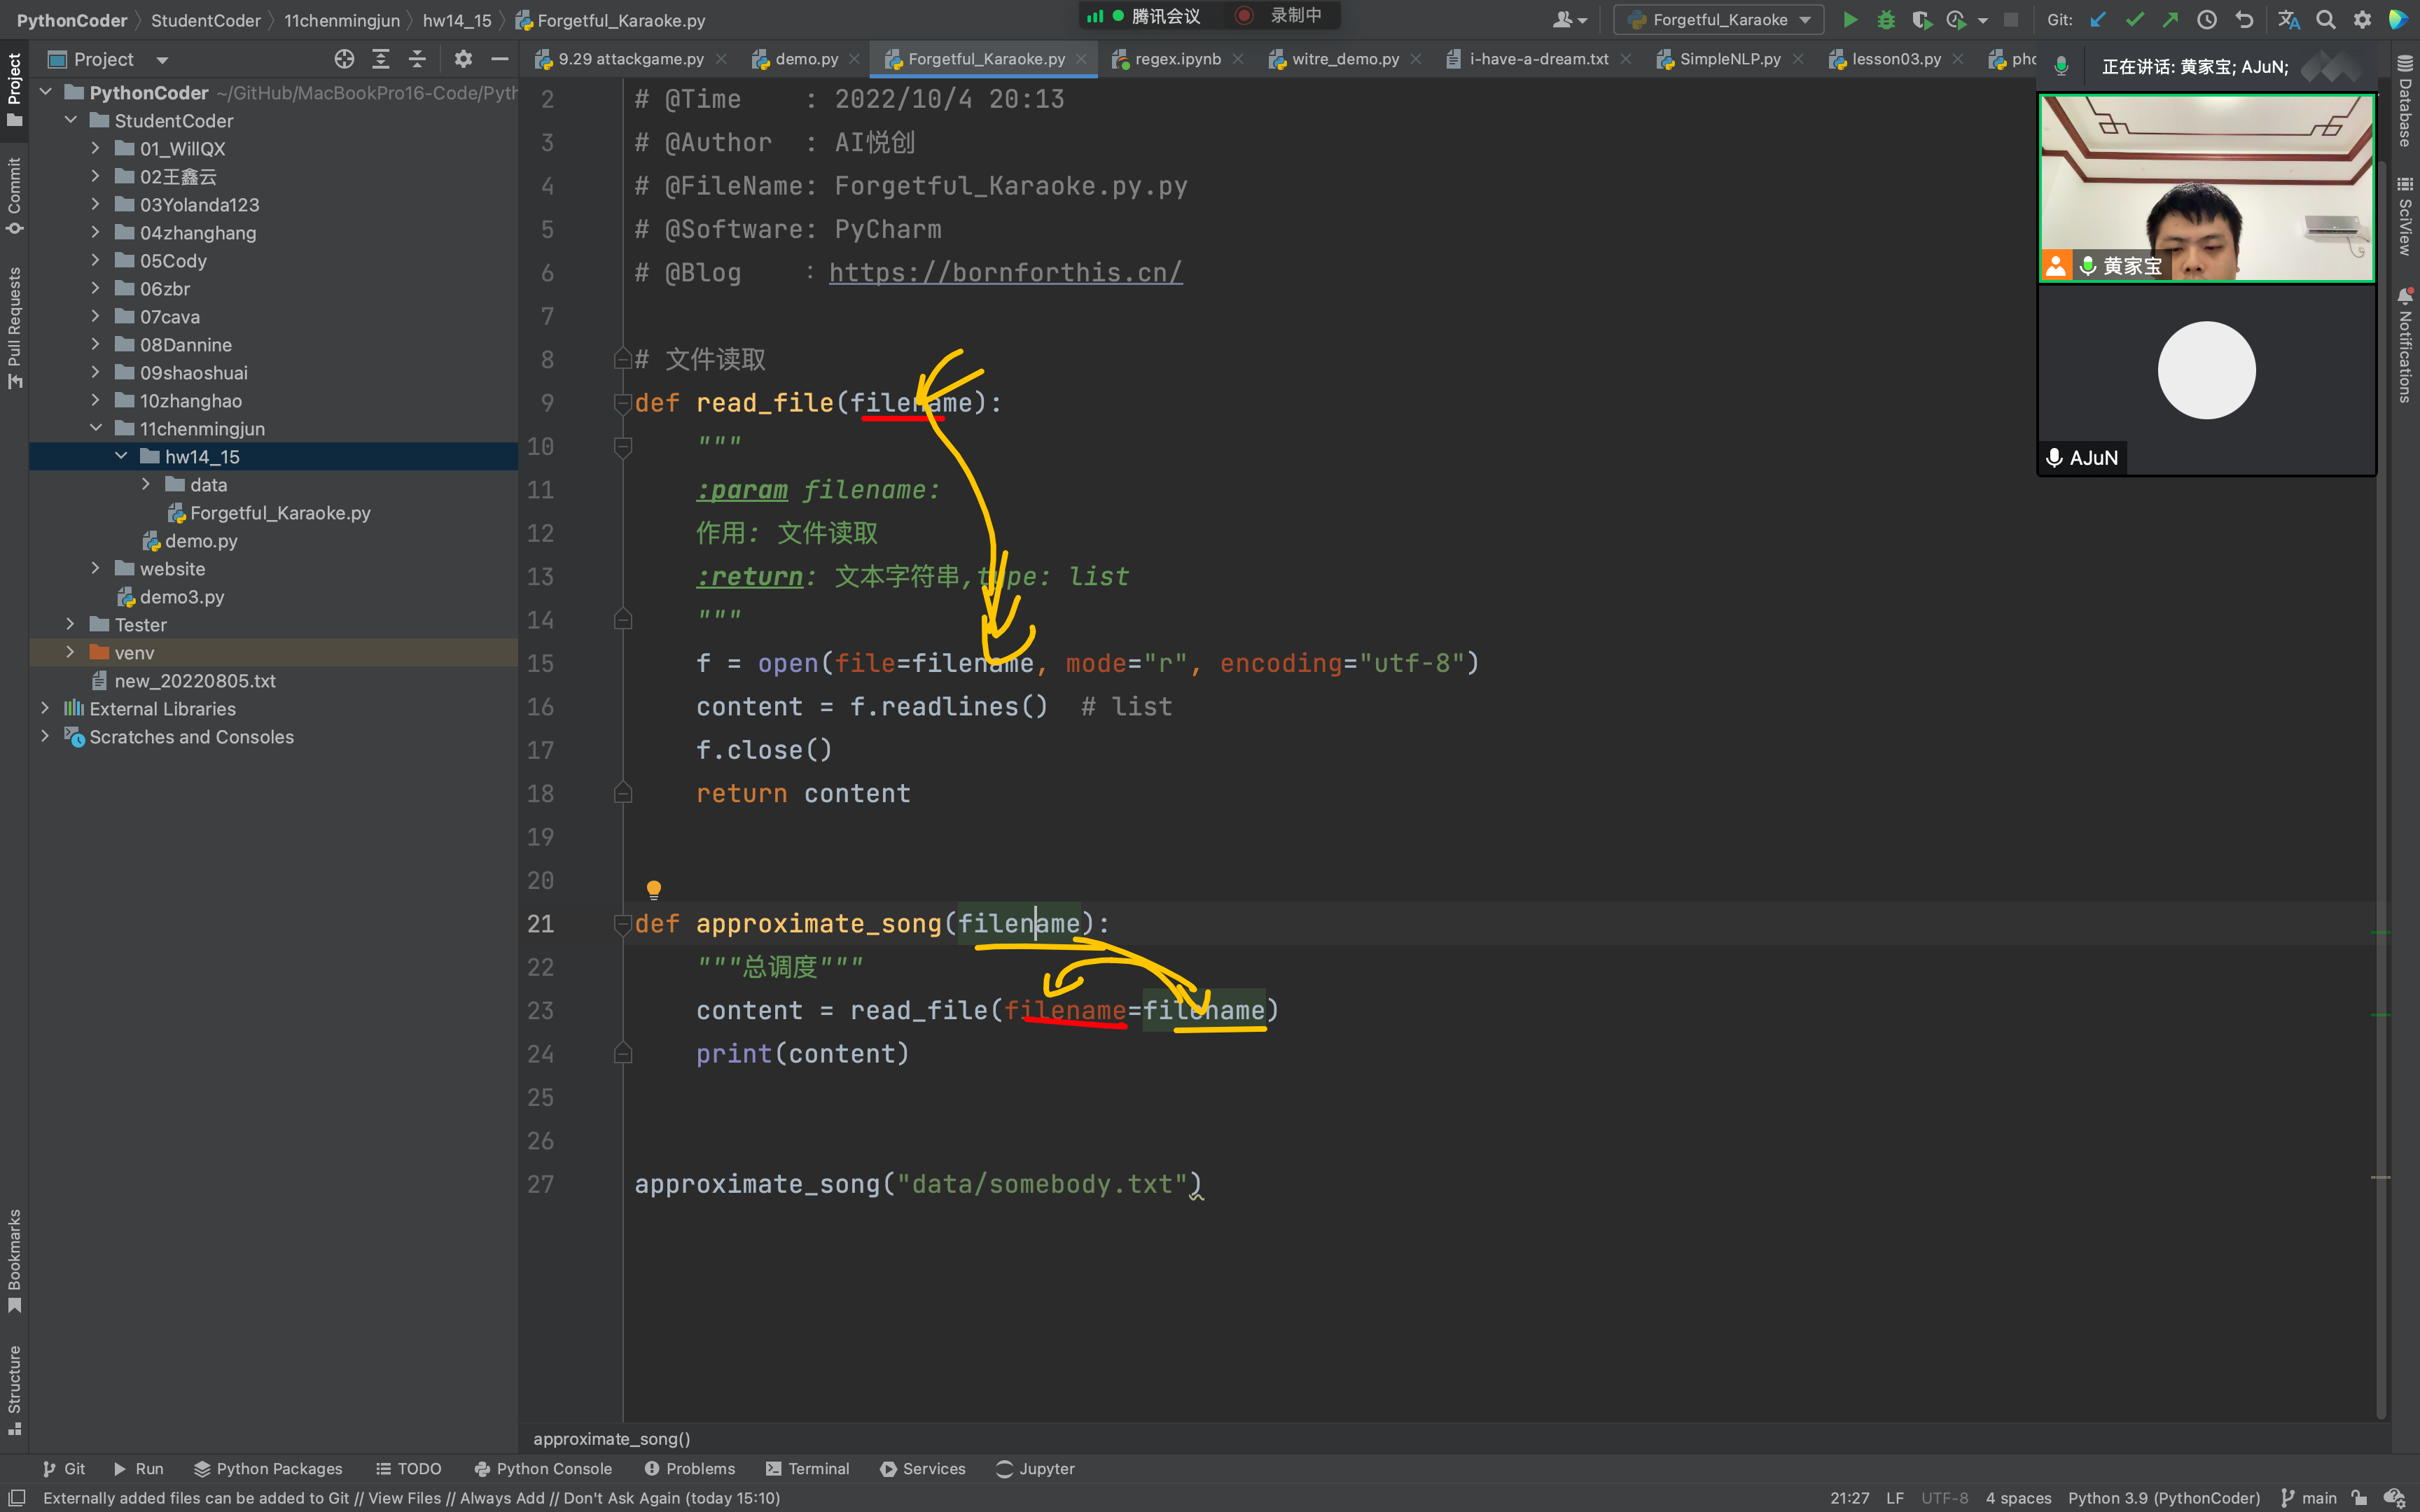
Task: Toggle file read-only lock in status bar
Action: point(2359,1497)
